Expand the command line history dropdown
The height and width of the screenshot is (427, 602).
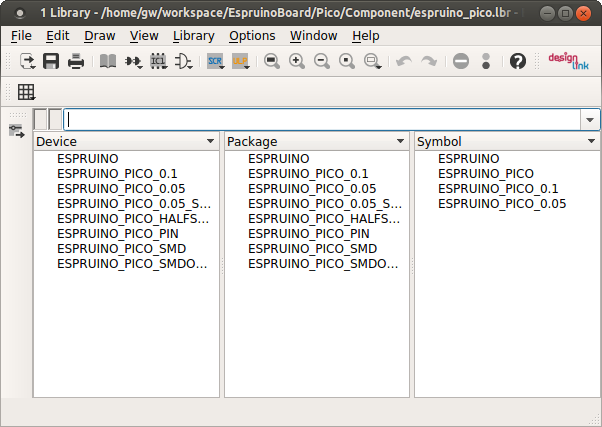590,120
